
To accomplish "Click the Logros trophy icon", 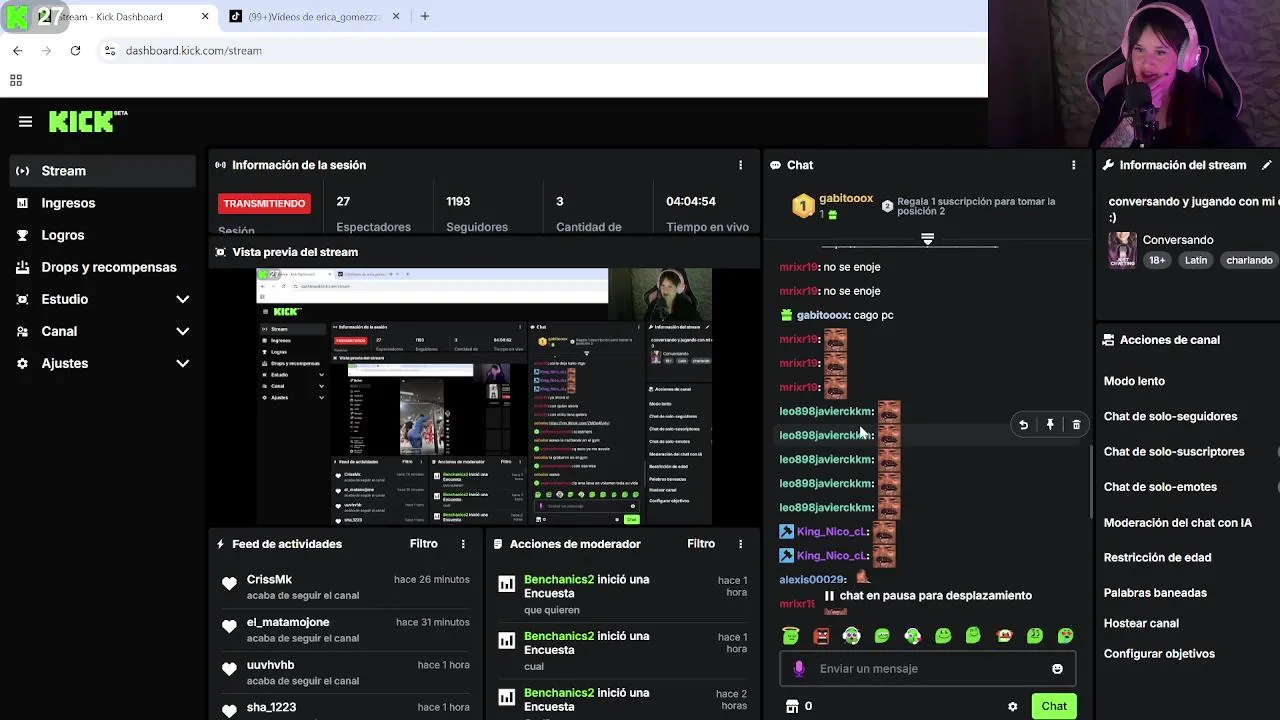I will pyautogui.click(x=22, y=235).
